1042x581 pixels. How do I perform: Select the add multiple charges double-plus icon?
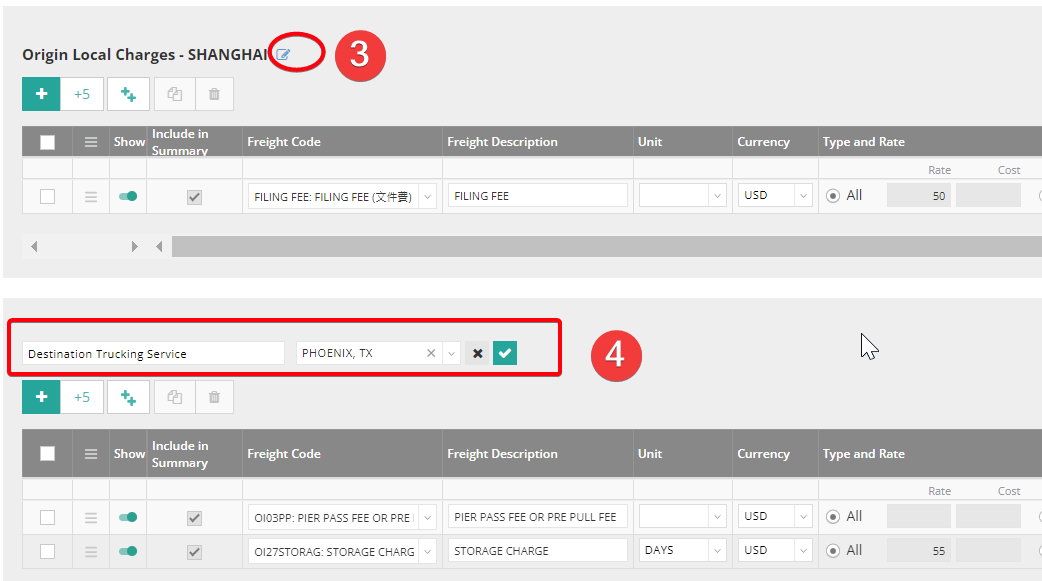[x=128, y=93]
